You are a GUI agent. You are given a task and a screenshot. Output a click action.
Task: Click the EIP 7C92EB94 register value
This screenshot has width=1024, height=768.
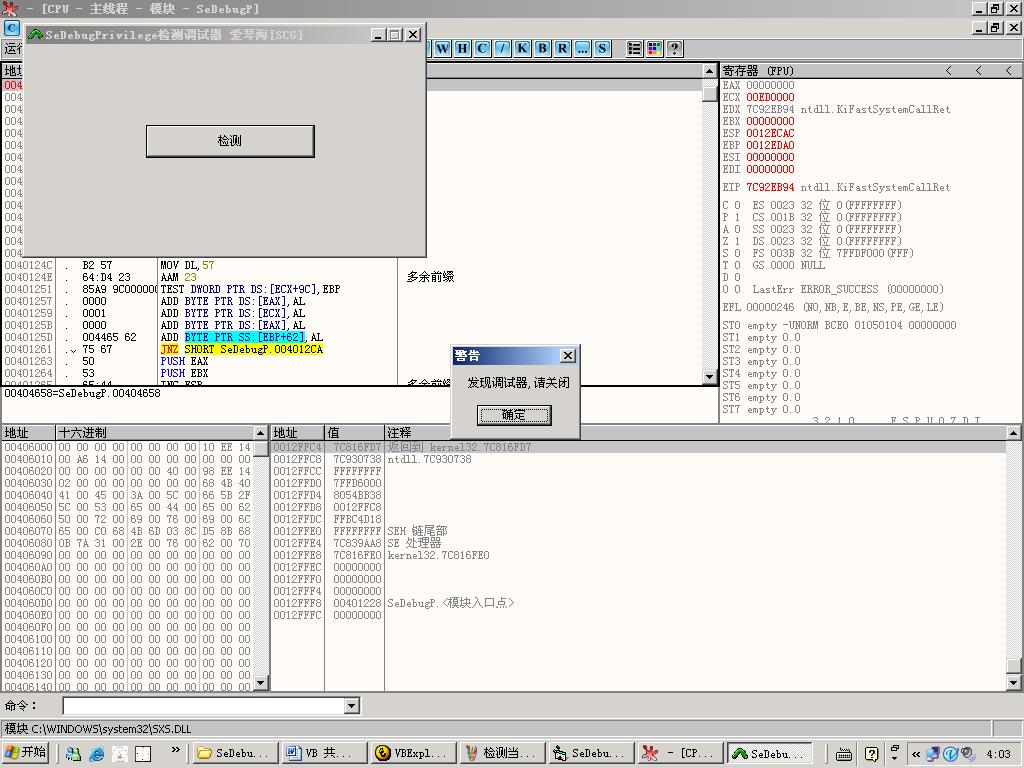770,187
